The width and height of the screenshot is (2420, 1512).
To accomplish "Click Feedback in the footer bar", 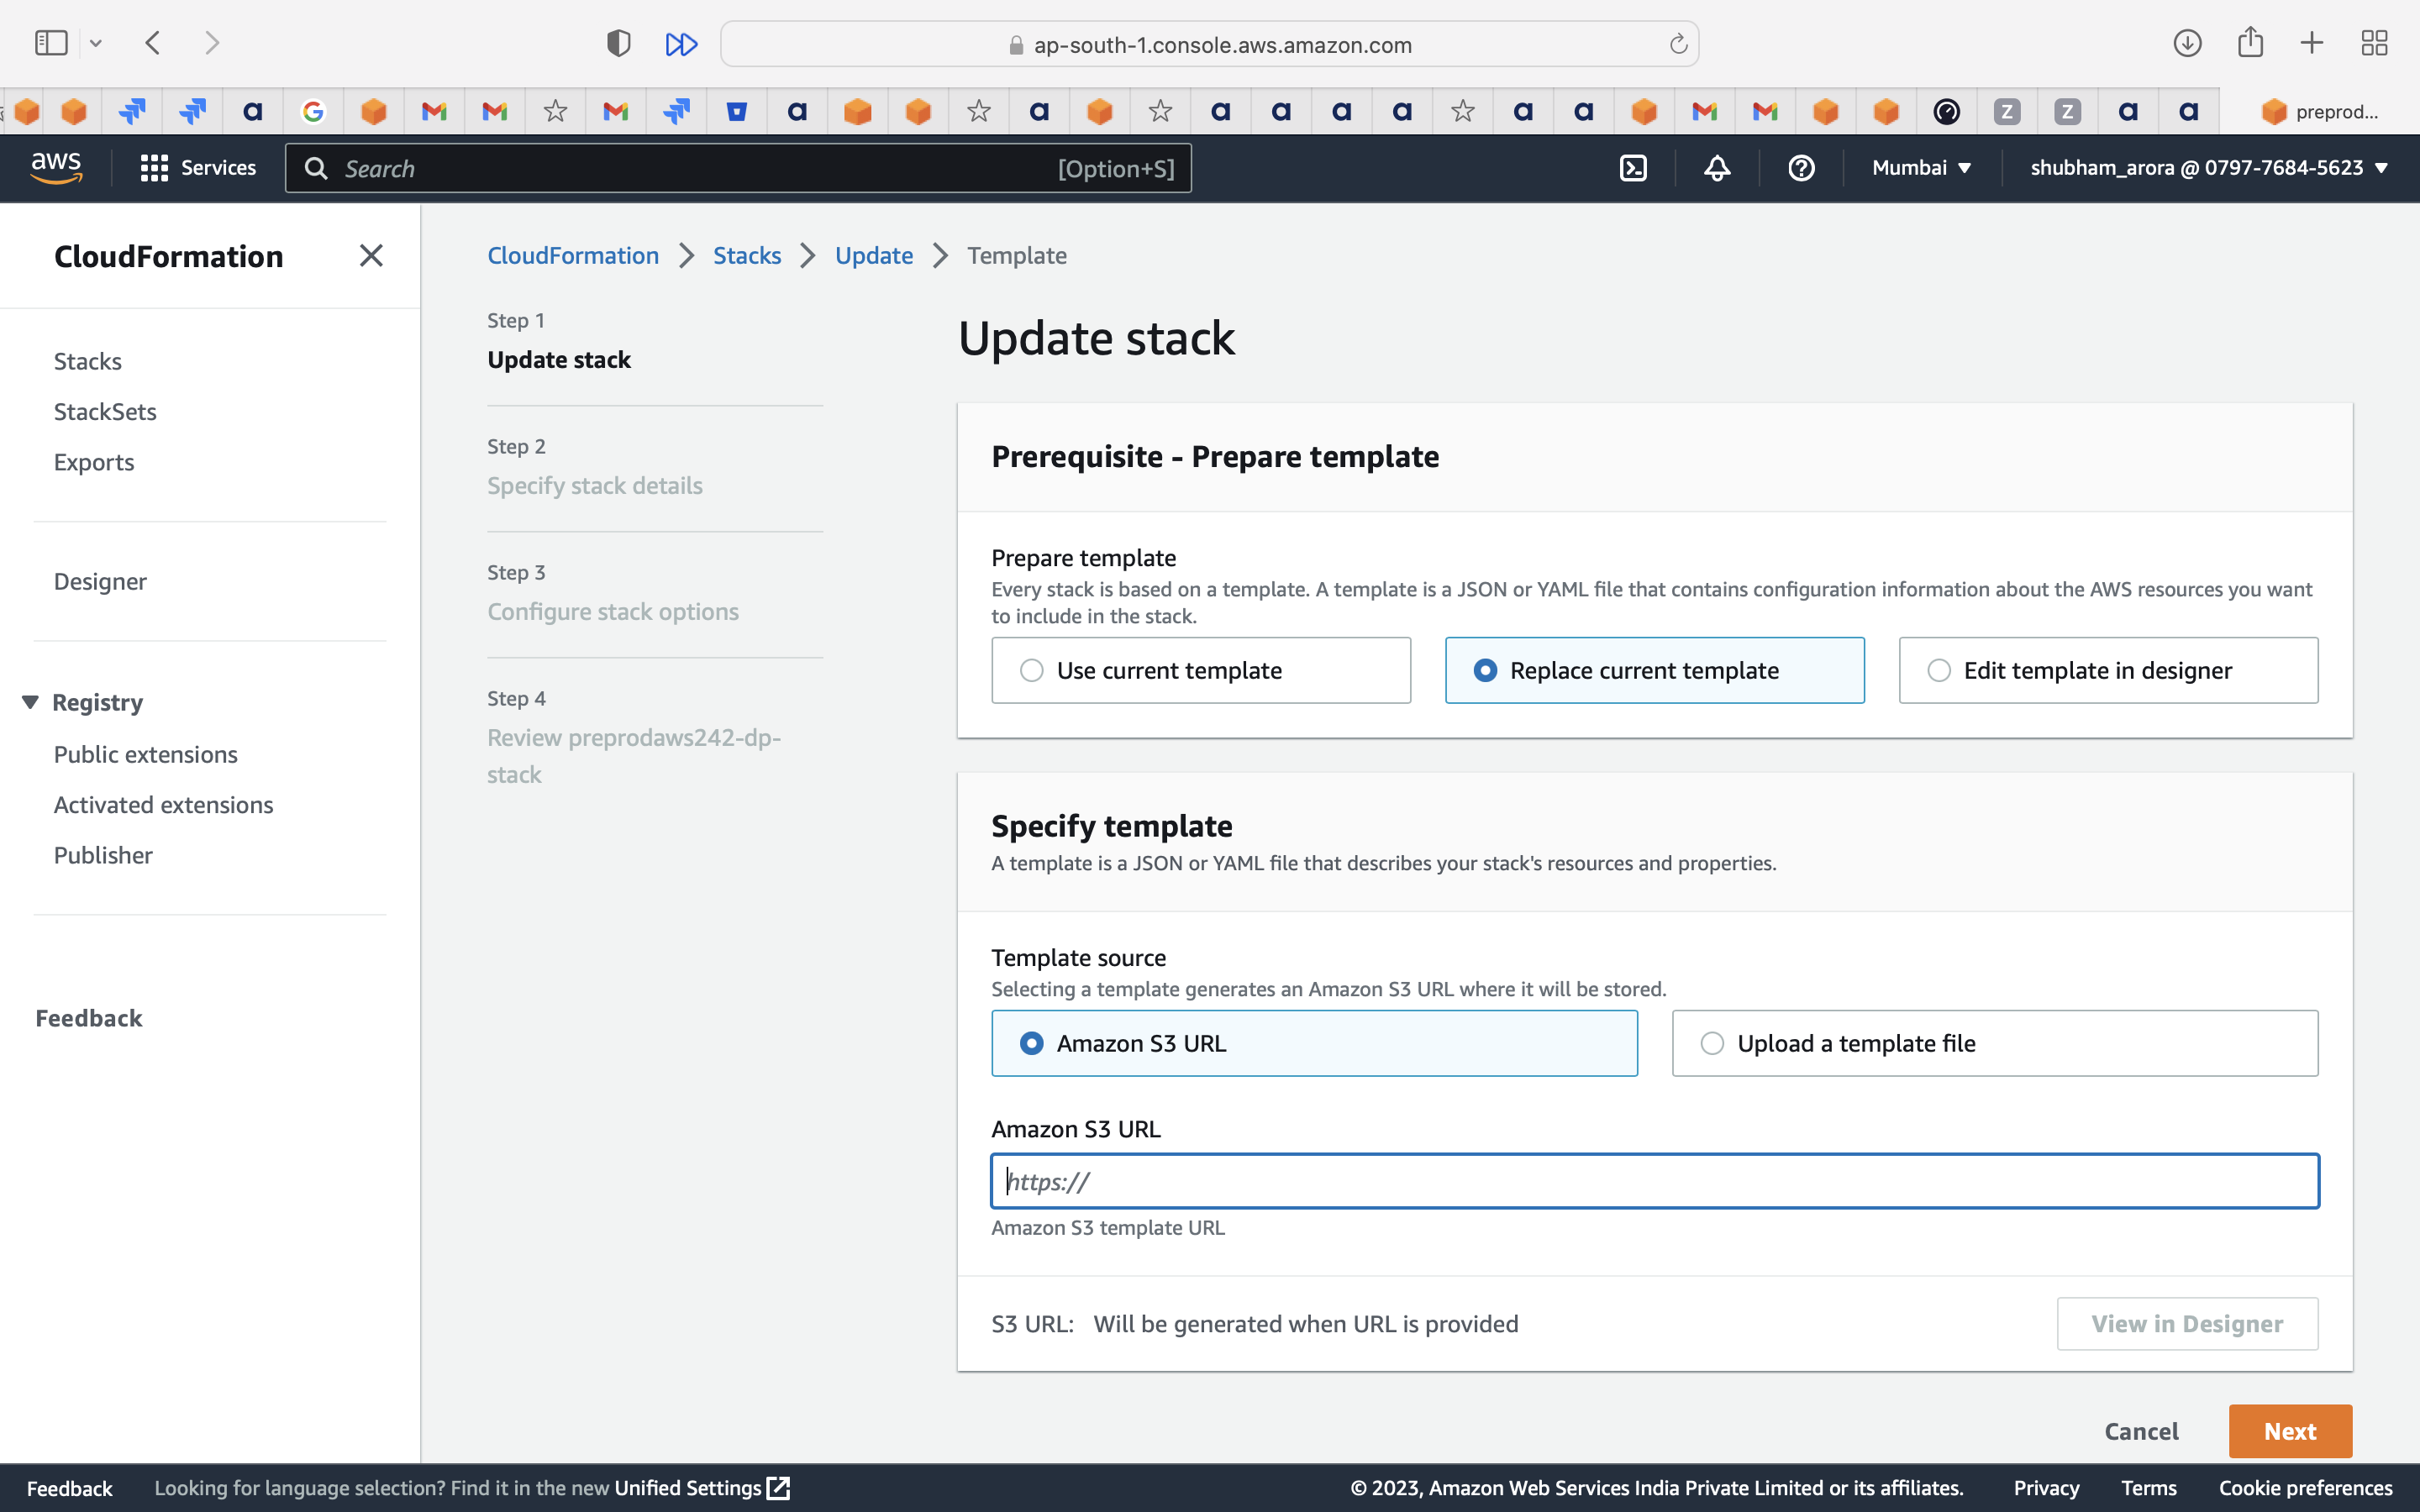I will pos(70,1488).
